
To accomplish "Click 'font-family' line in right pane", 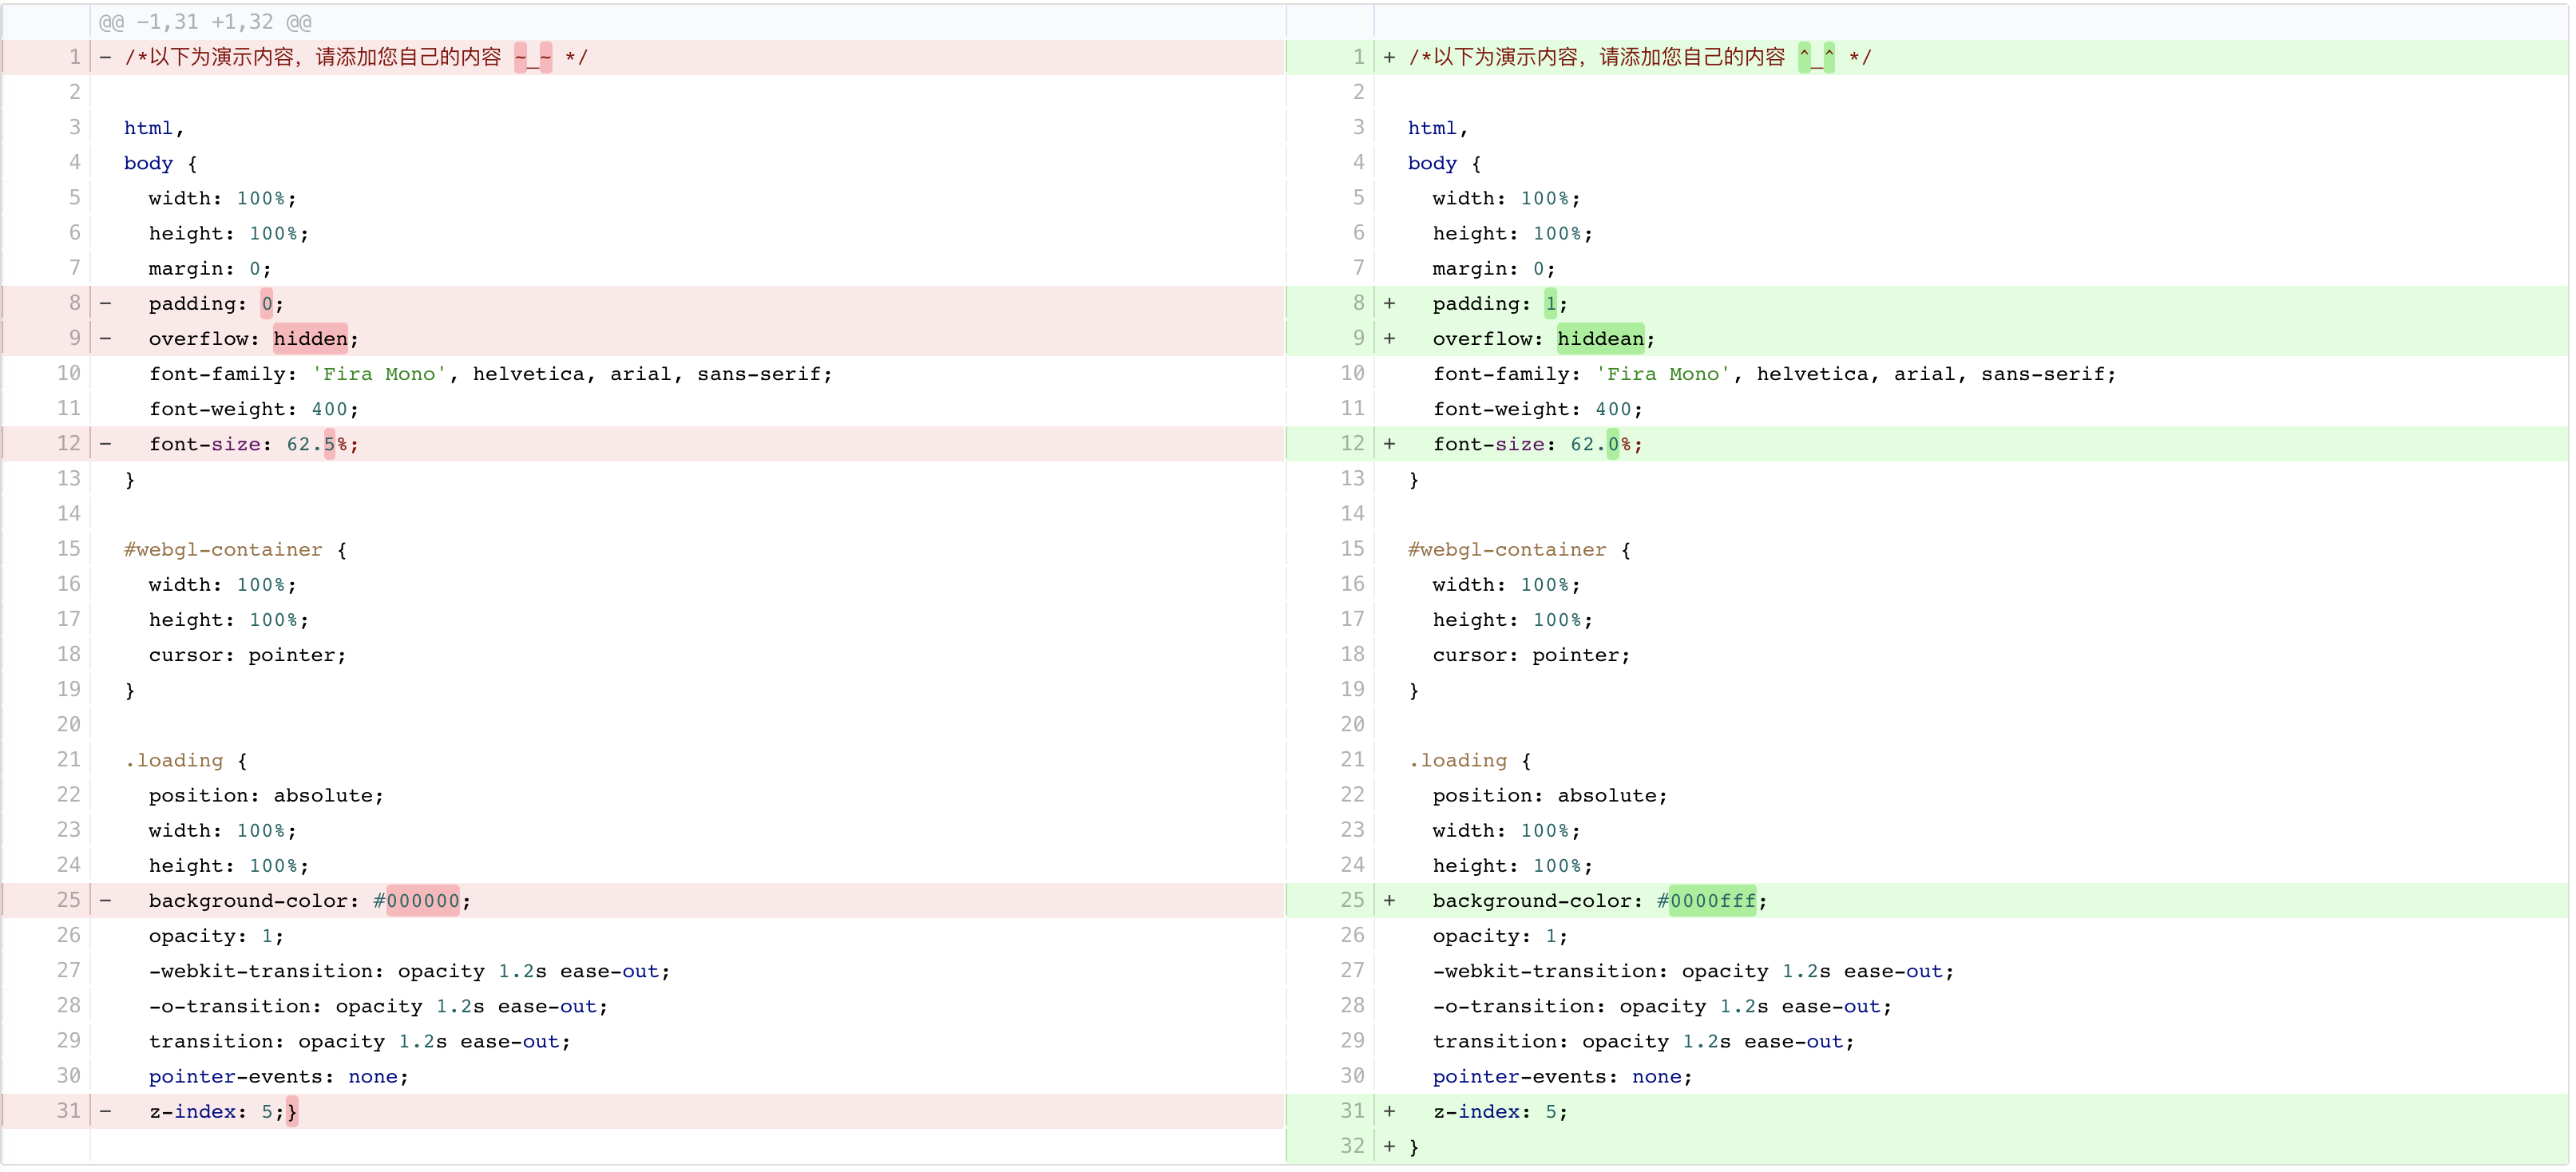I will click(x=1774, y=374).
